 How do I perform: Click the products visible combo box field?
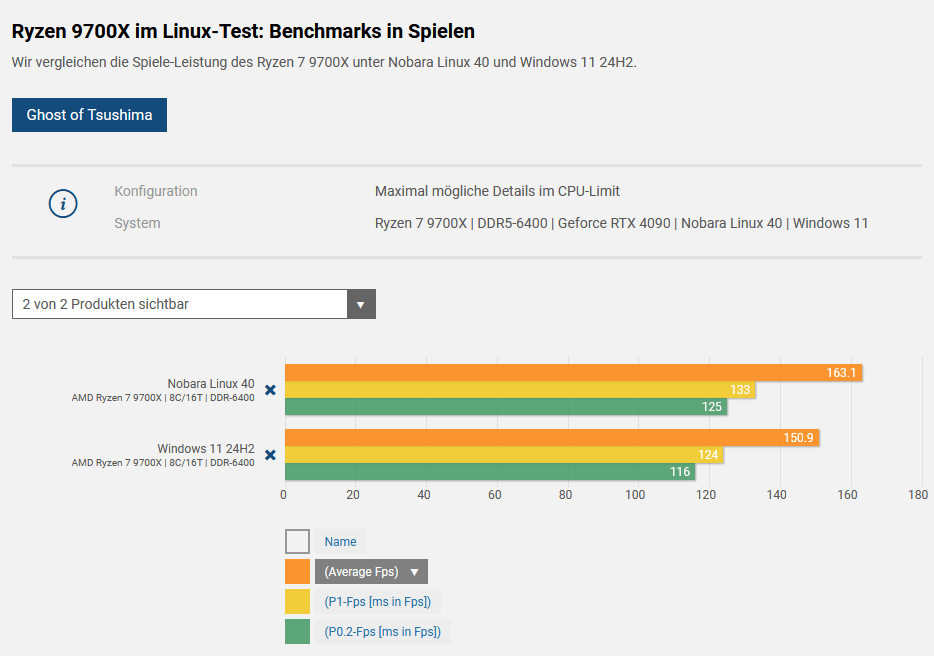point(194,304)
